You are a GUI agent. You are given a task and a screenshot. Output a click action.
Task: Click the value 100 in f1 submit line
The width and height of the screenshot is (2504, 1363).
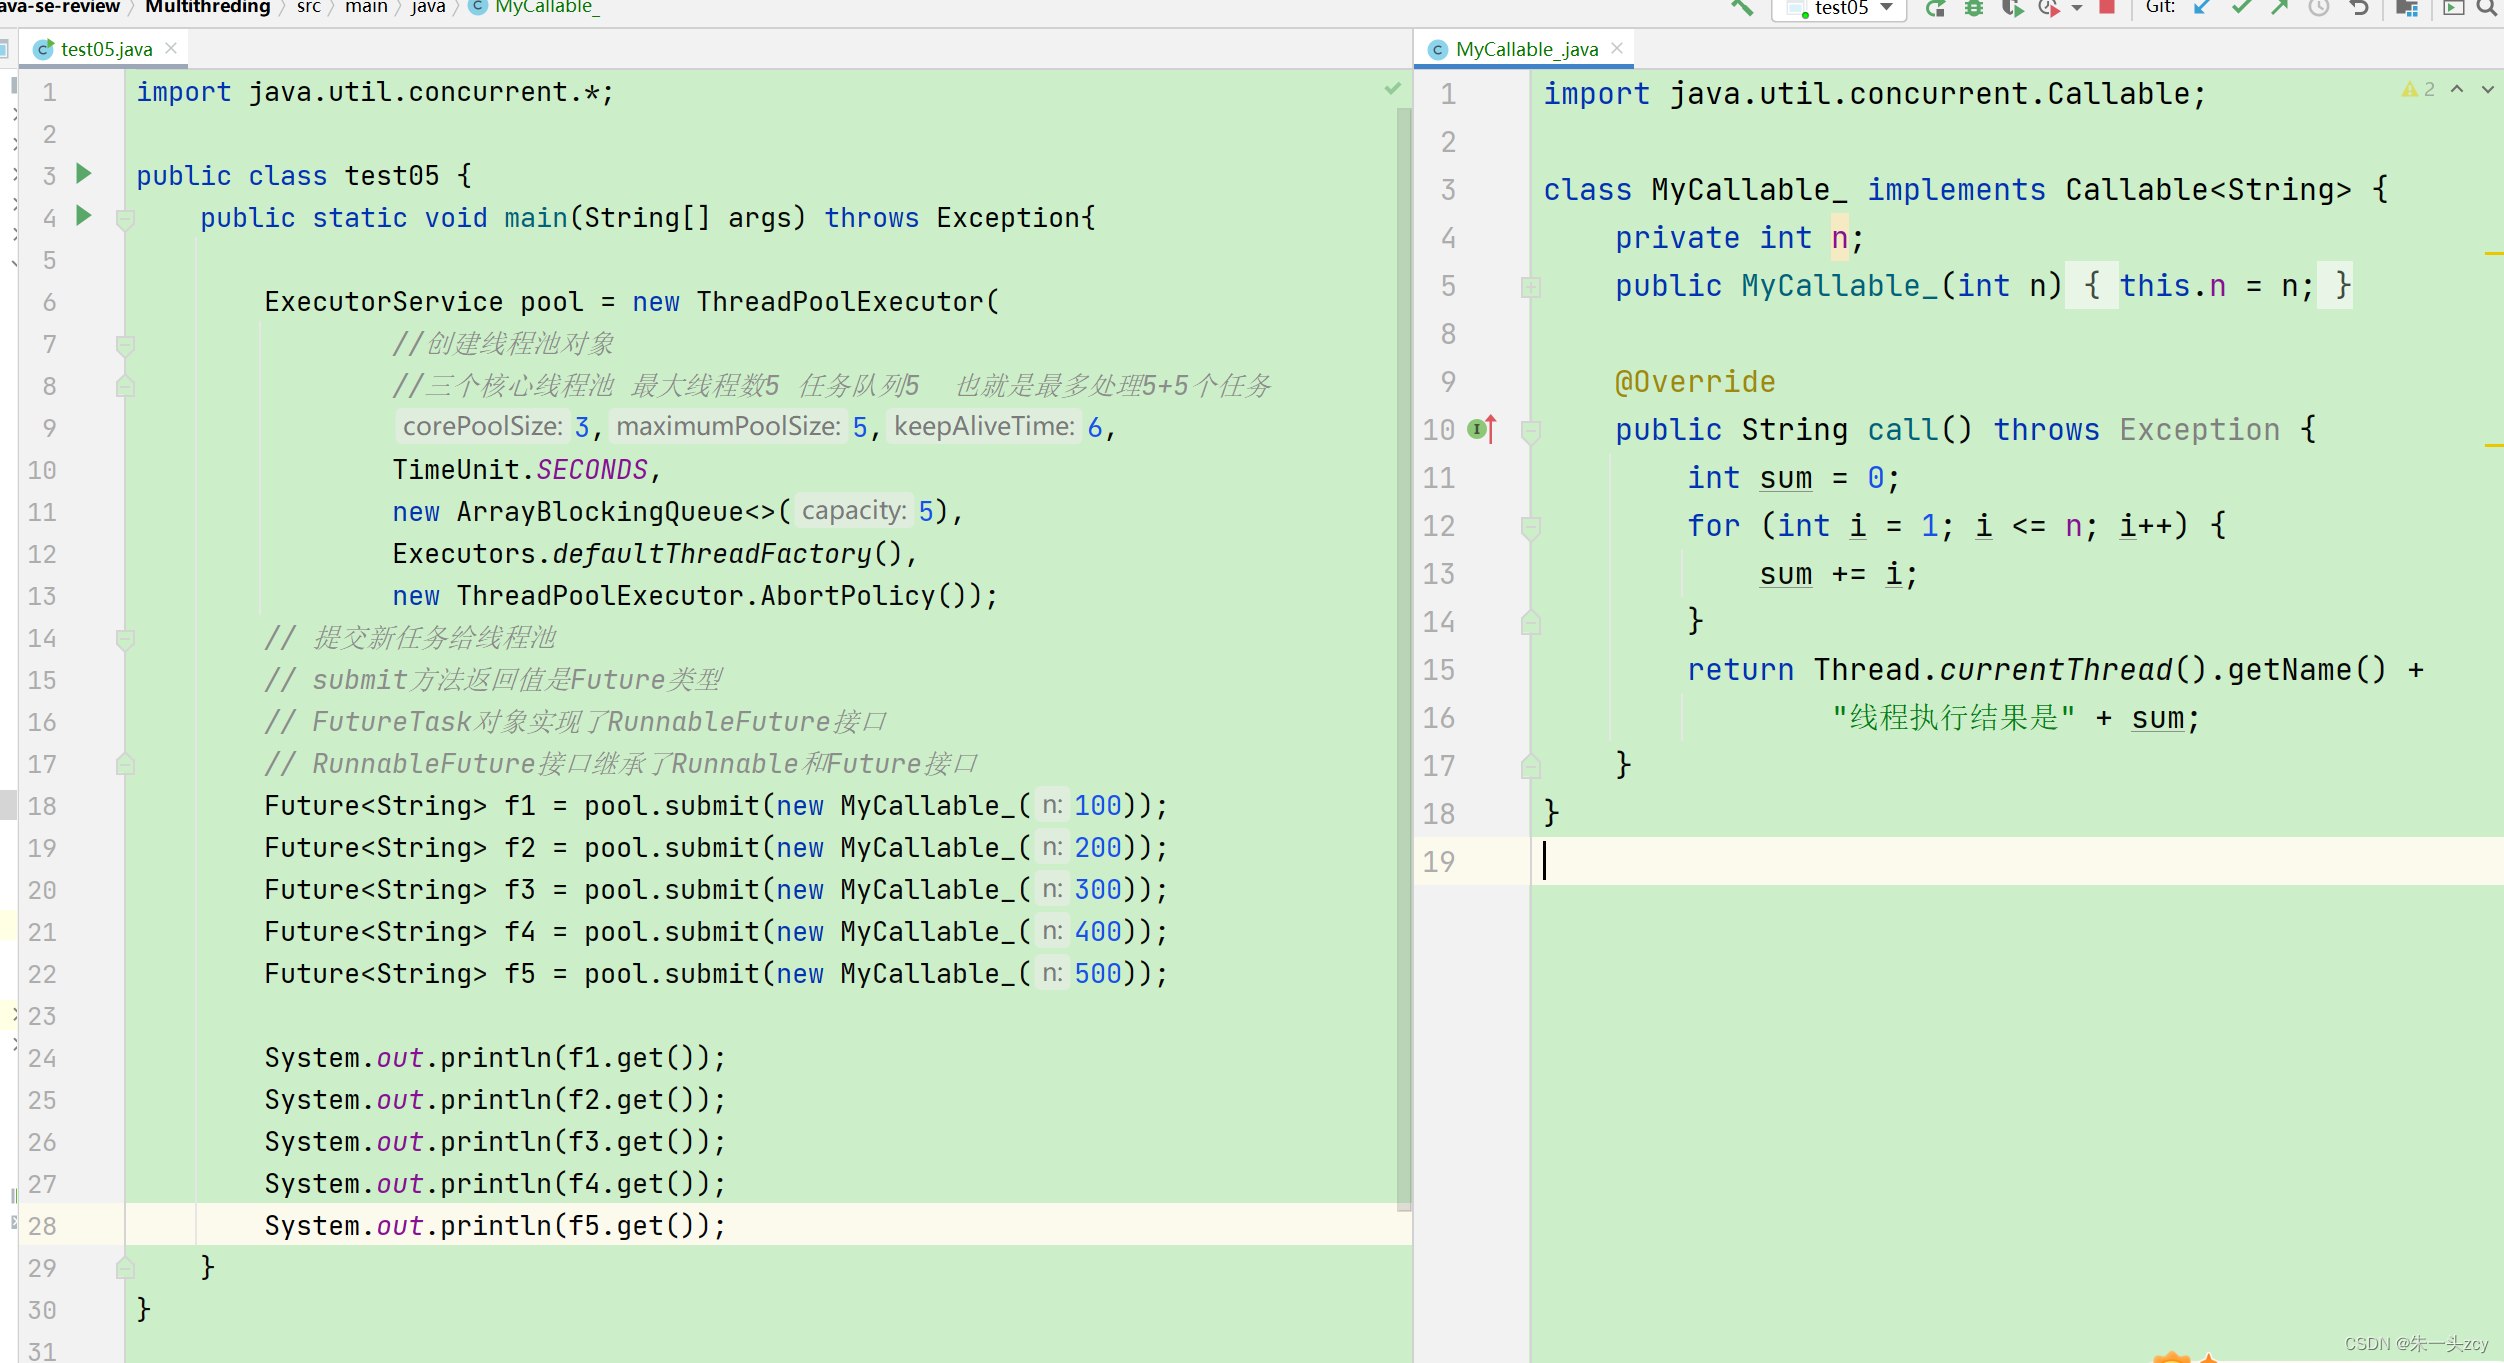(x=1098, y=805)
